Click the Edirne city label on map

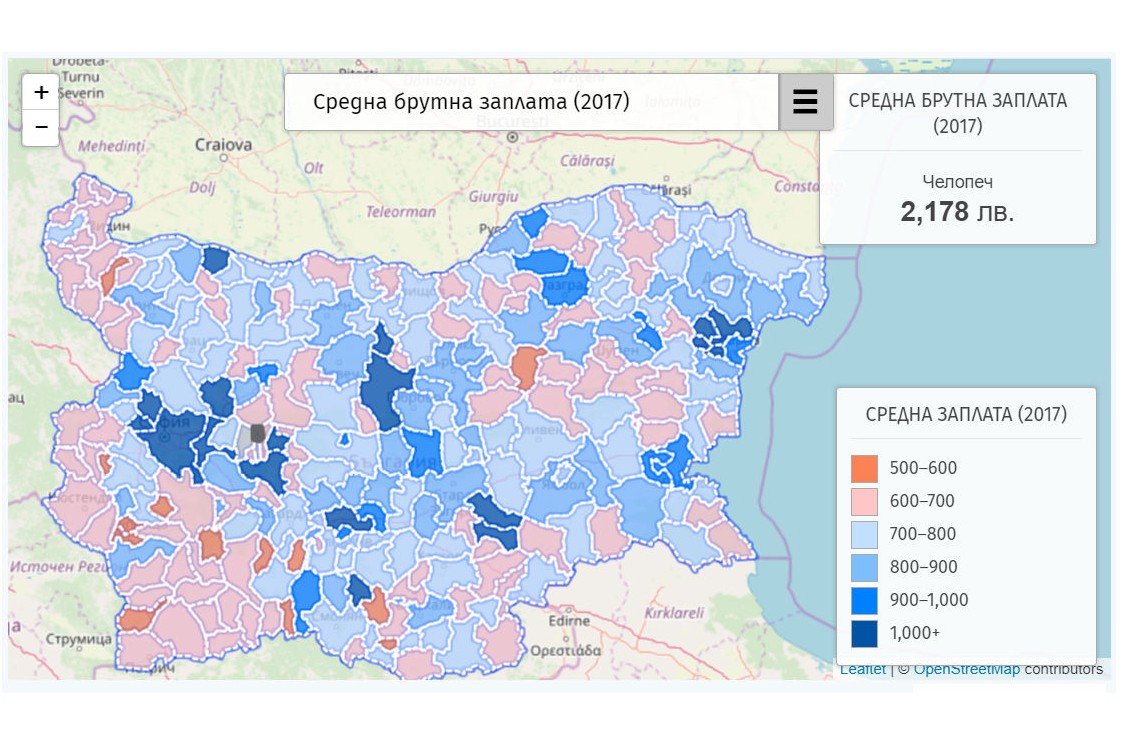pos(570,620)
